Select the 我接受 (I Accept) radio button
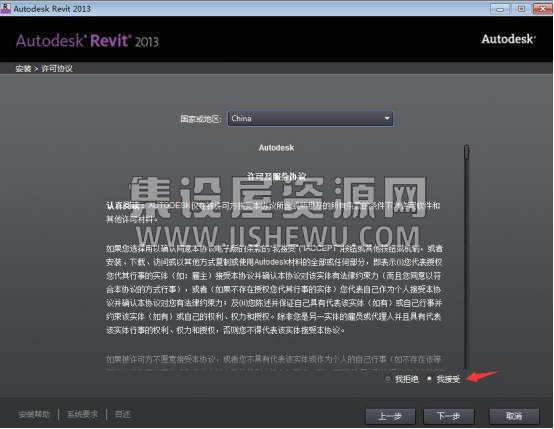The height and width of the screenshot is (429, 554). pos(429,379)
